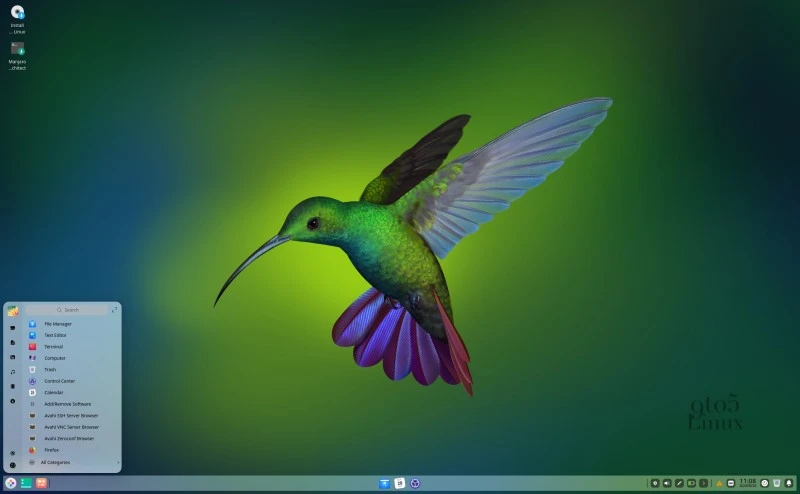
Task: Open Music shortcut in launcher sidebar
Action: (x=13, y=372)
